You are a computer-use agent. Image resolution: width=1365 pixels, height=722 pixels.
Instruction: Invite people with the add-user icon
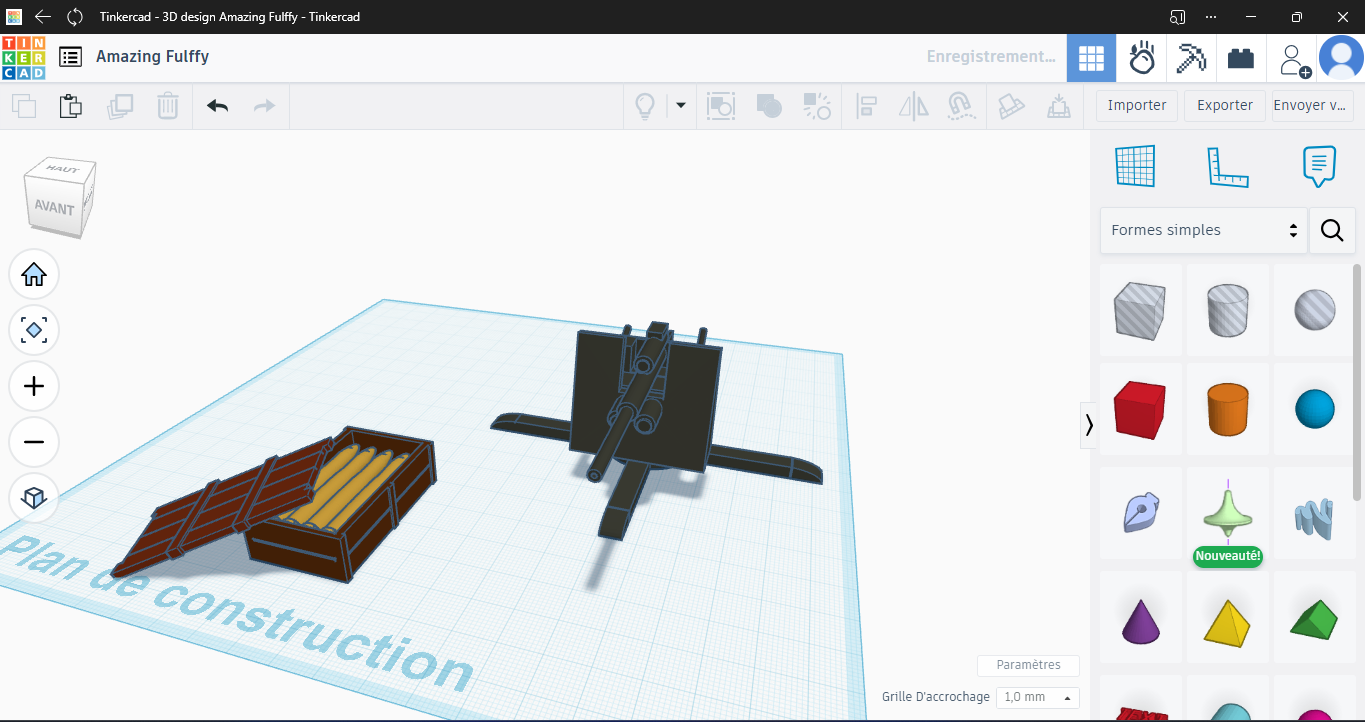click(x=1294, y=59)
